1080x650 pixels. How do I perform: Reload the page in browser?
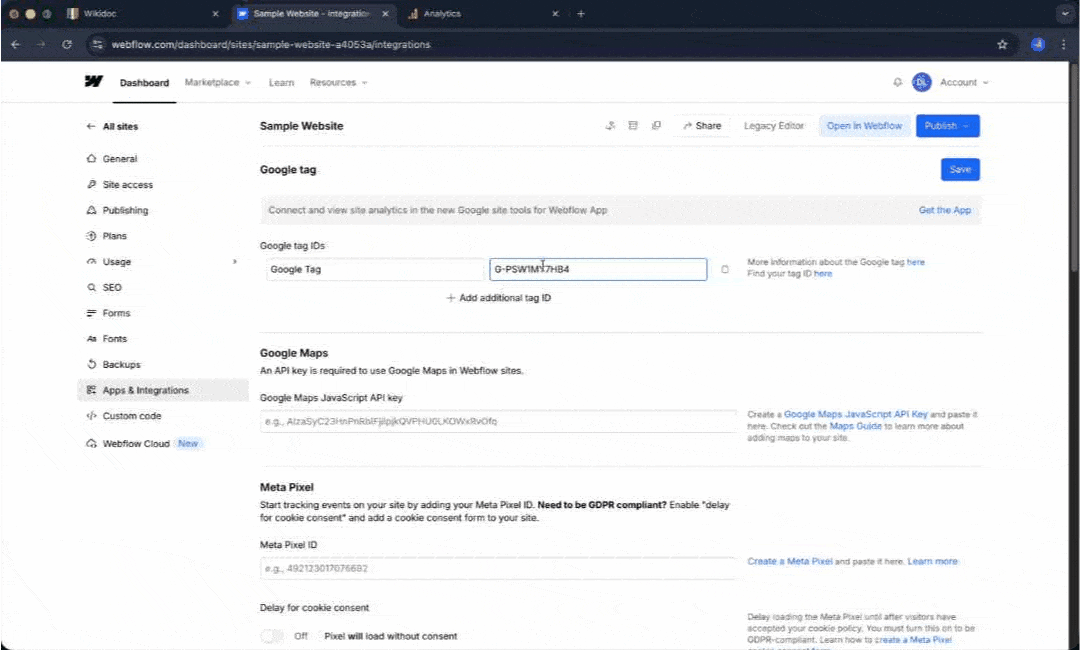click(x=67, y=44)
